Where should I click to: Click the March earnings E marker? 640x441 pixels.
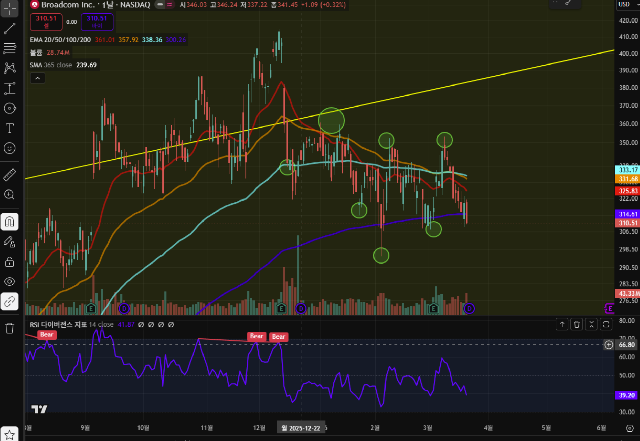[434, 308]
